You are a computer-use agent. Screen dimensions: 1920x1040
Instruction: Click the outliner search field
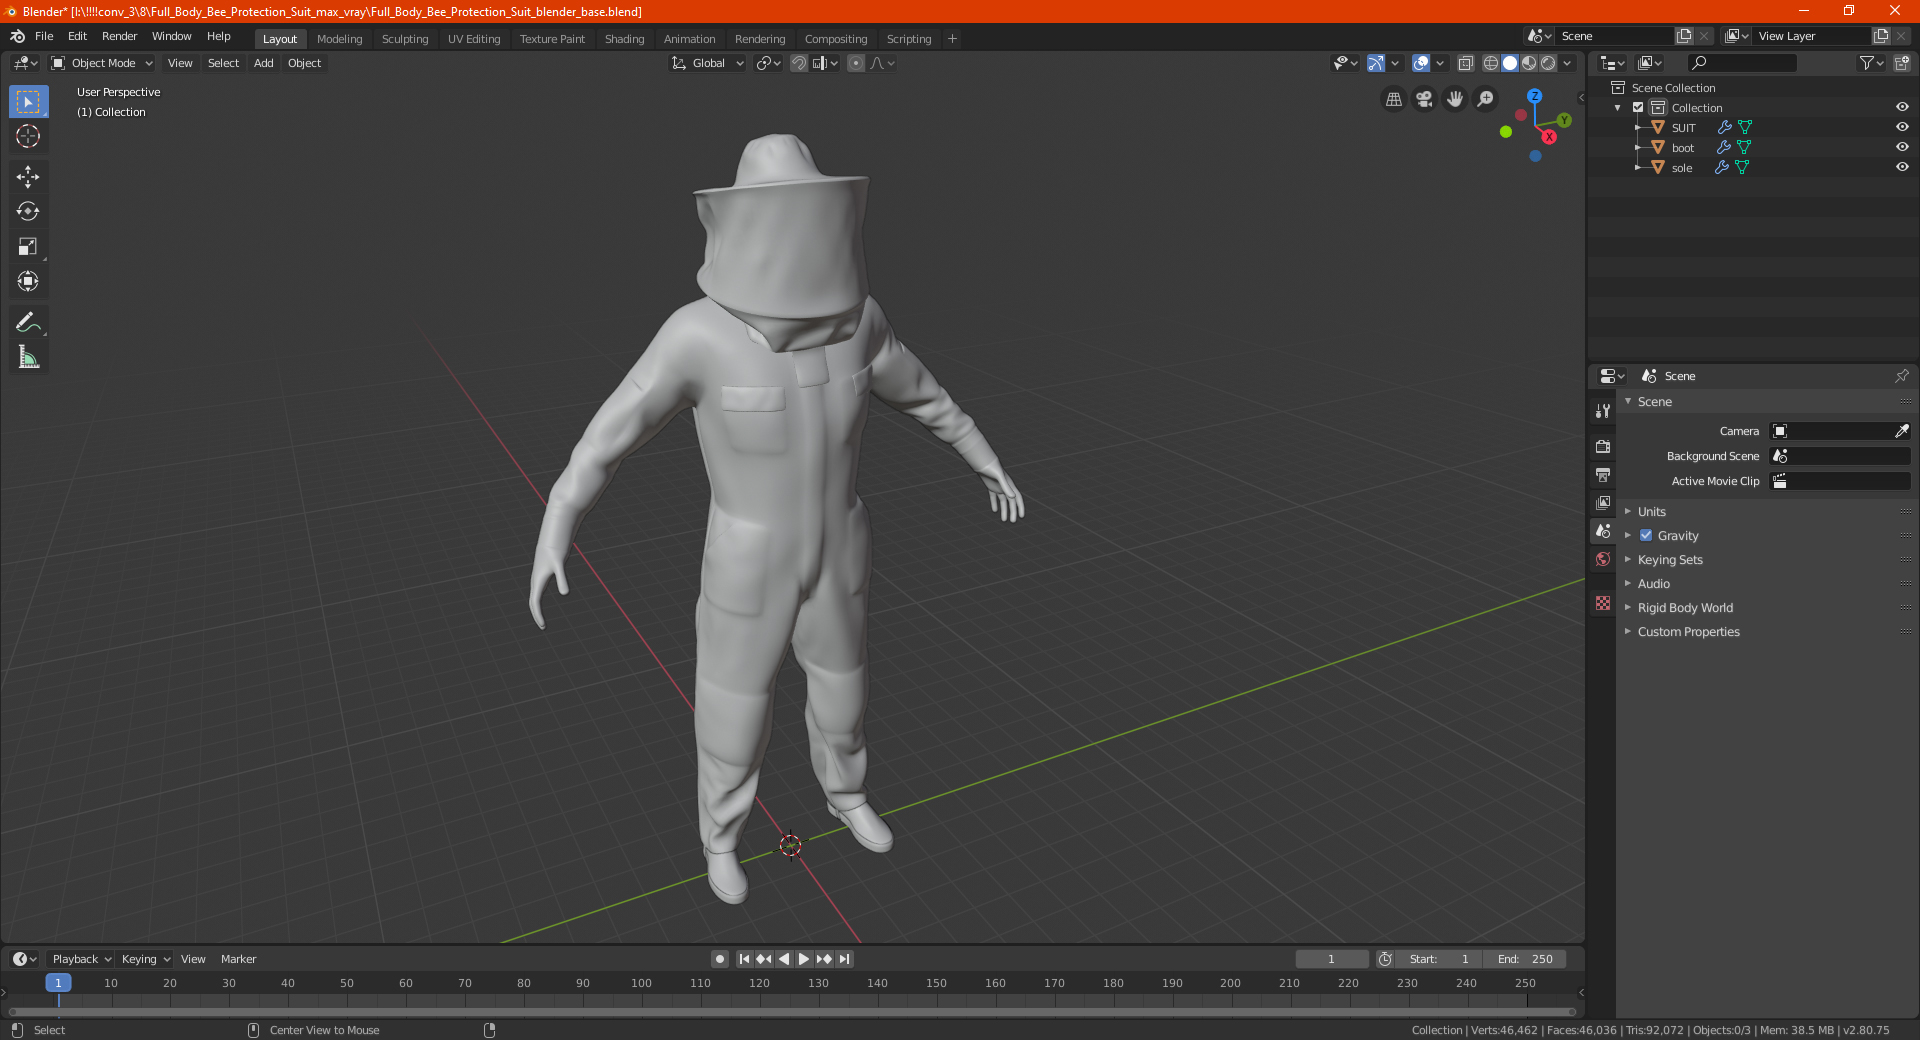pos(1742,63)
